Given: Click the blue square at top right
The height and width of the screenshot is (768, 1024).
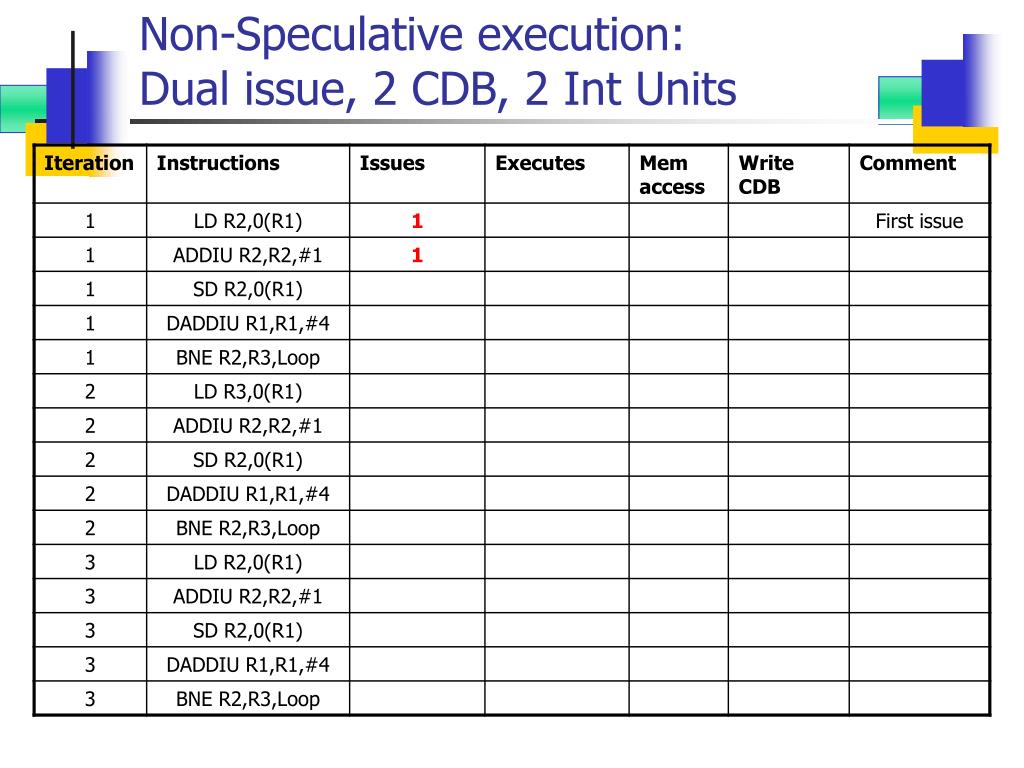Looking at the screenshot, I should (x=944, y=91).
